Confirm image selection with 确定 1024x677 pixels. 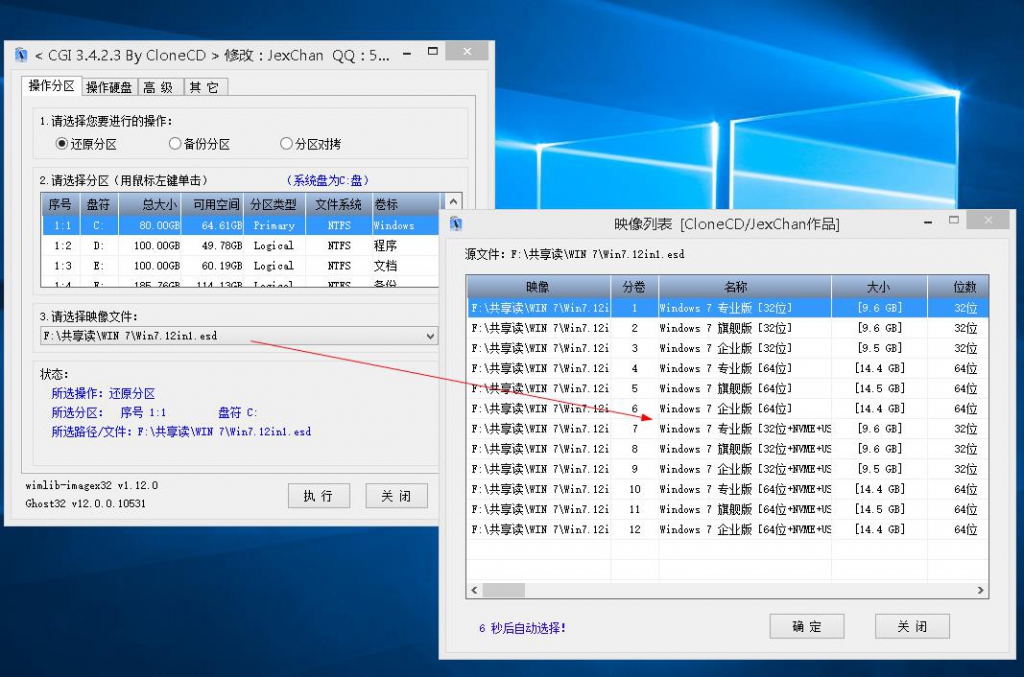pyautogui.click(x=807, y=627)
